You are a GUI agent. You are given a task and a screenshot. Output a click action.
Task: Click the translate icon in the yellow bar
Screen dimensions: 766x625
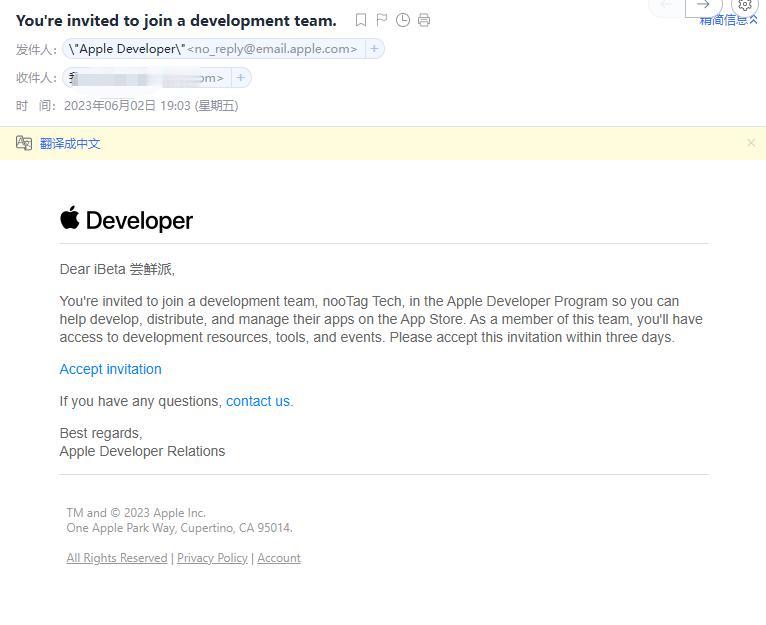tap(23, 143)
